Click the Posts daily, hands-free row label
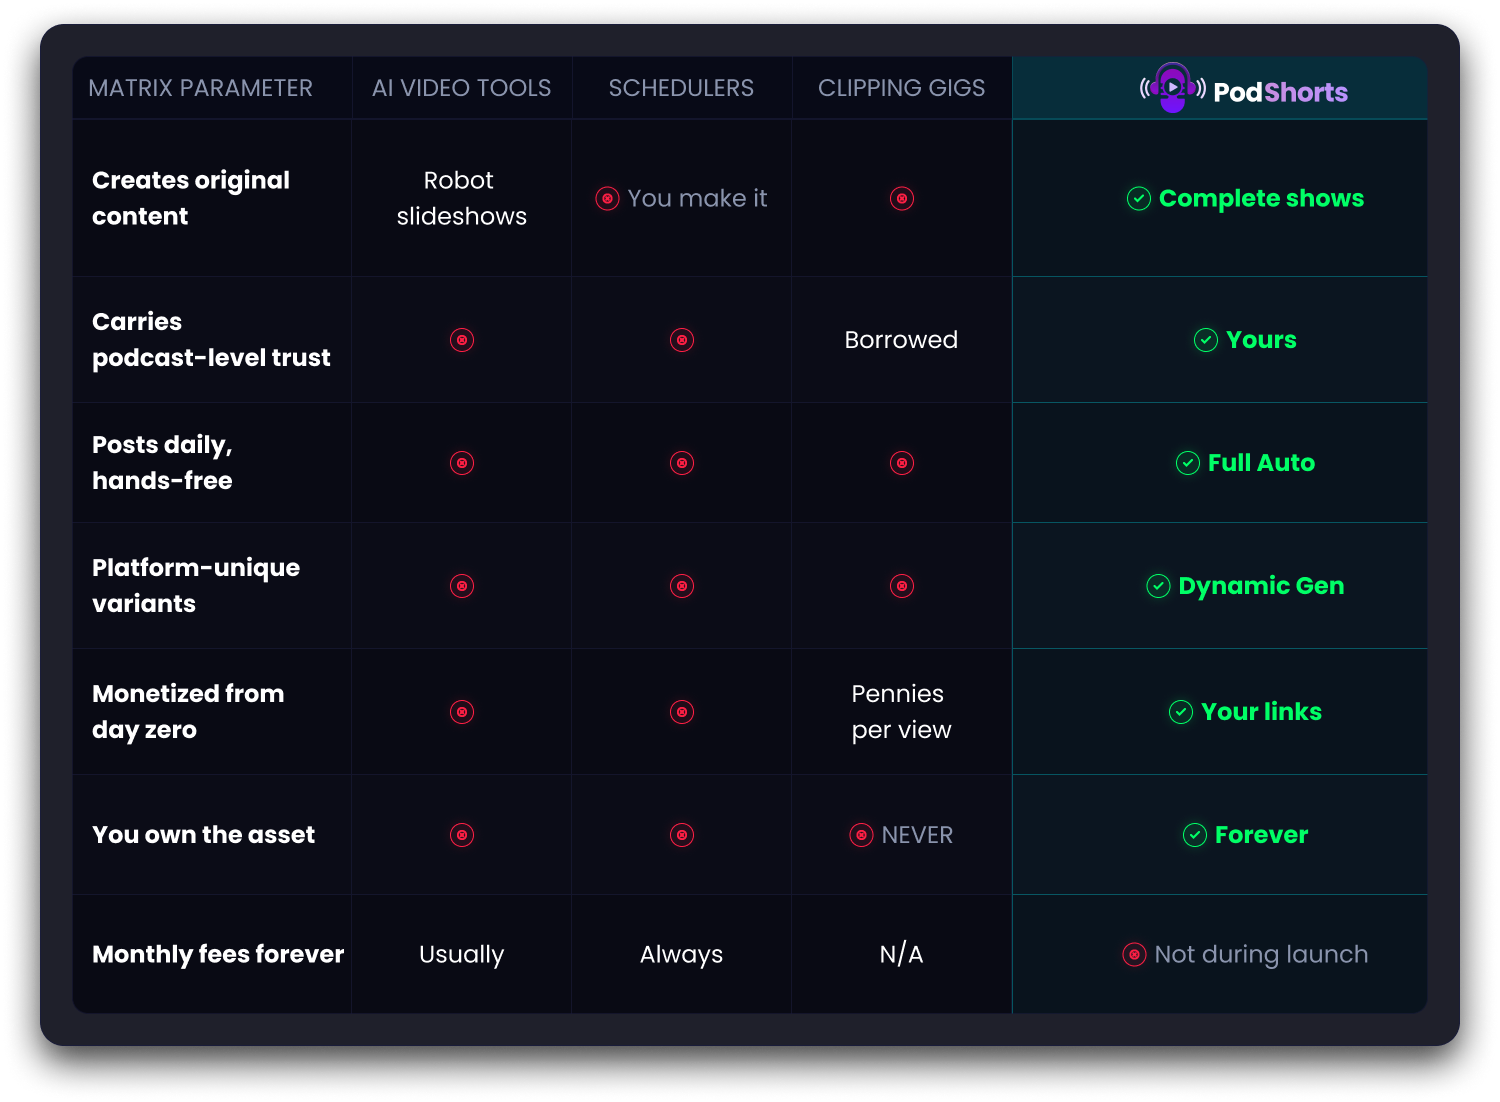The width and height of the screenshot is (1500, 1102). pyautogui.click(x=162, y=463)
